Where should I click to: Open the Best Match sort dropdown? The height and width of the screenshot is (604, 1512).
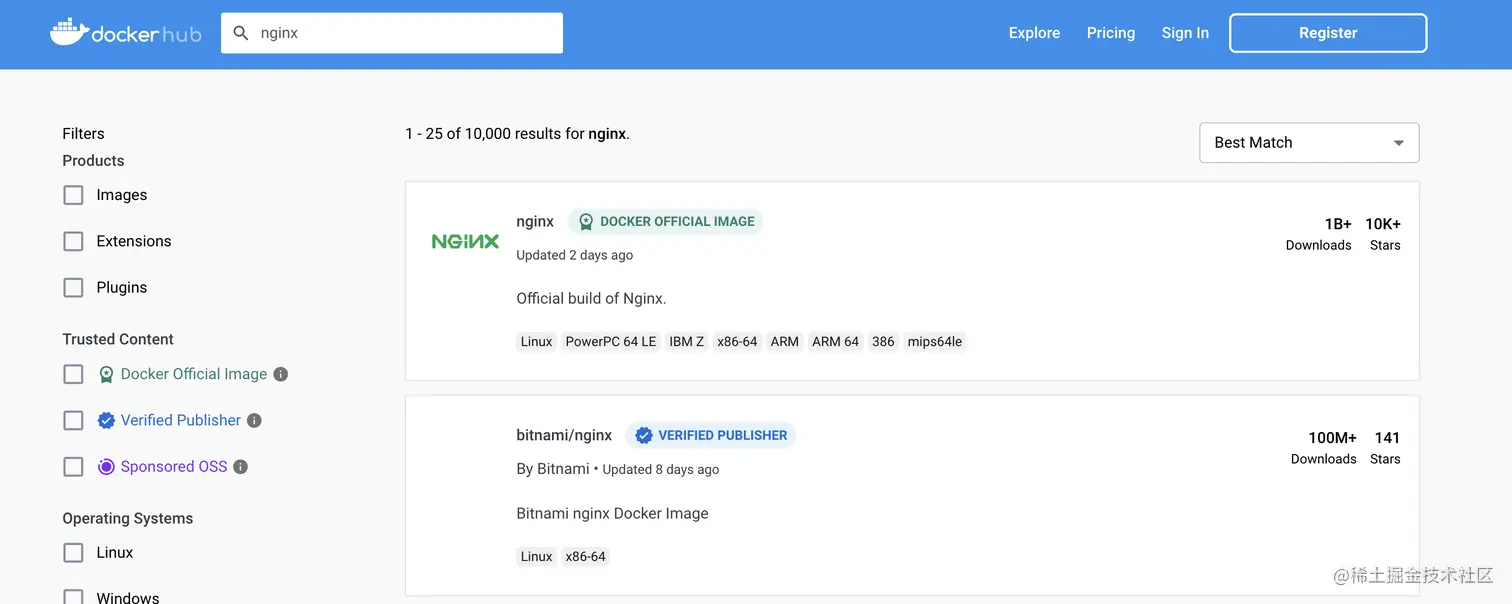pos(1308,143)
